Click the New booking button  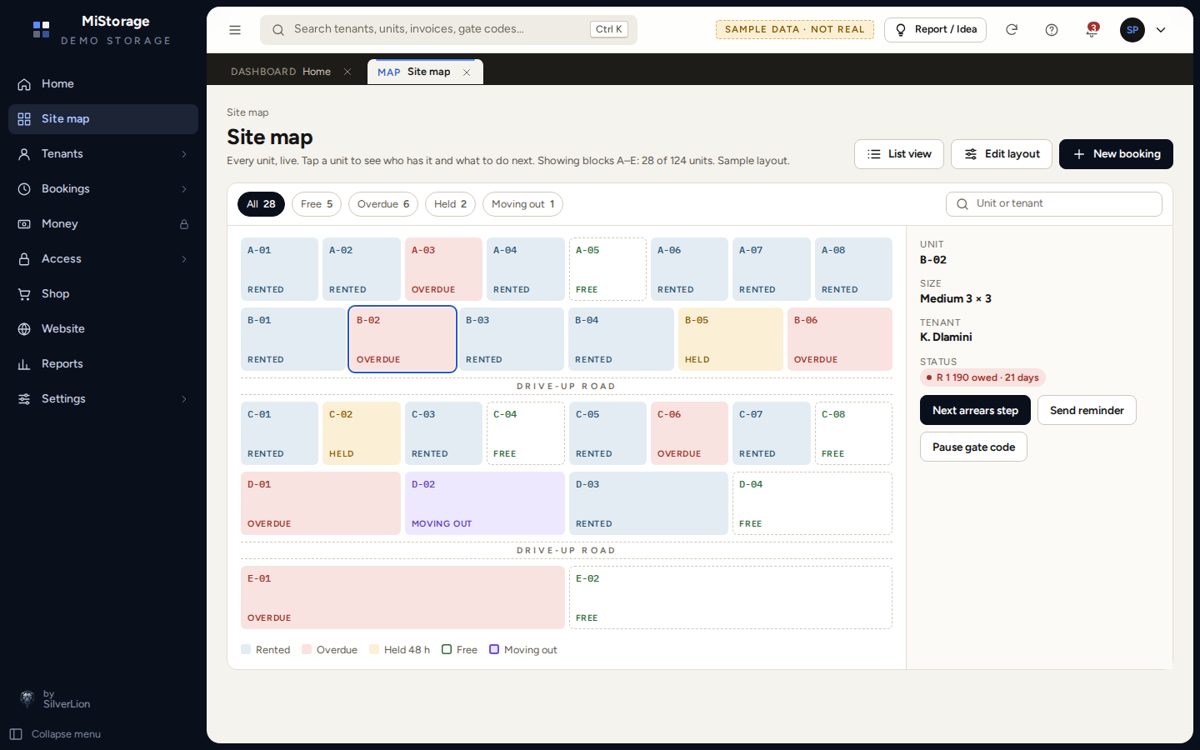(x=1116, y=154)
